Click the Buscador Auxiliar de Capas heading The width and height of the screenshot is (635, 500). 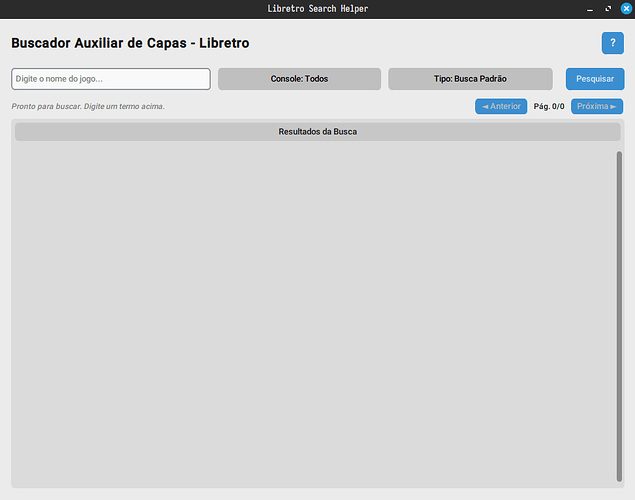130,43
